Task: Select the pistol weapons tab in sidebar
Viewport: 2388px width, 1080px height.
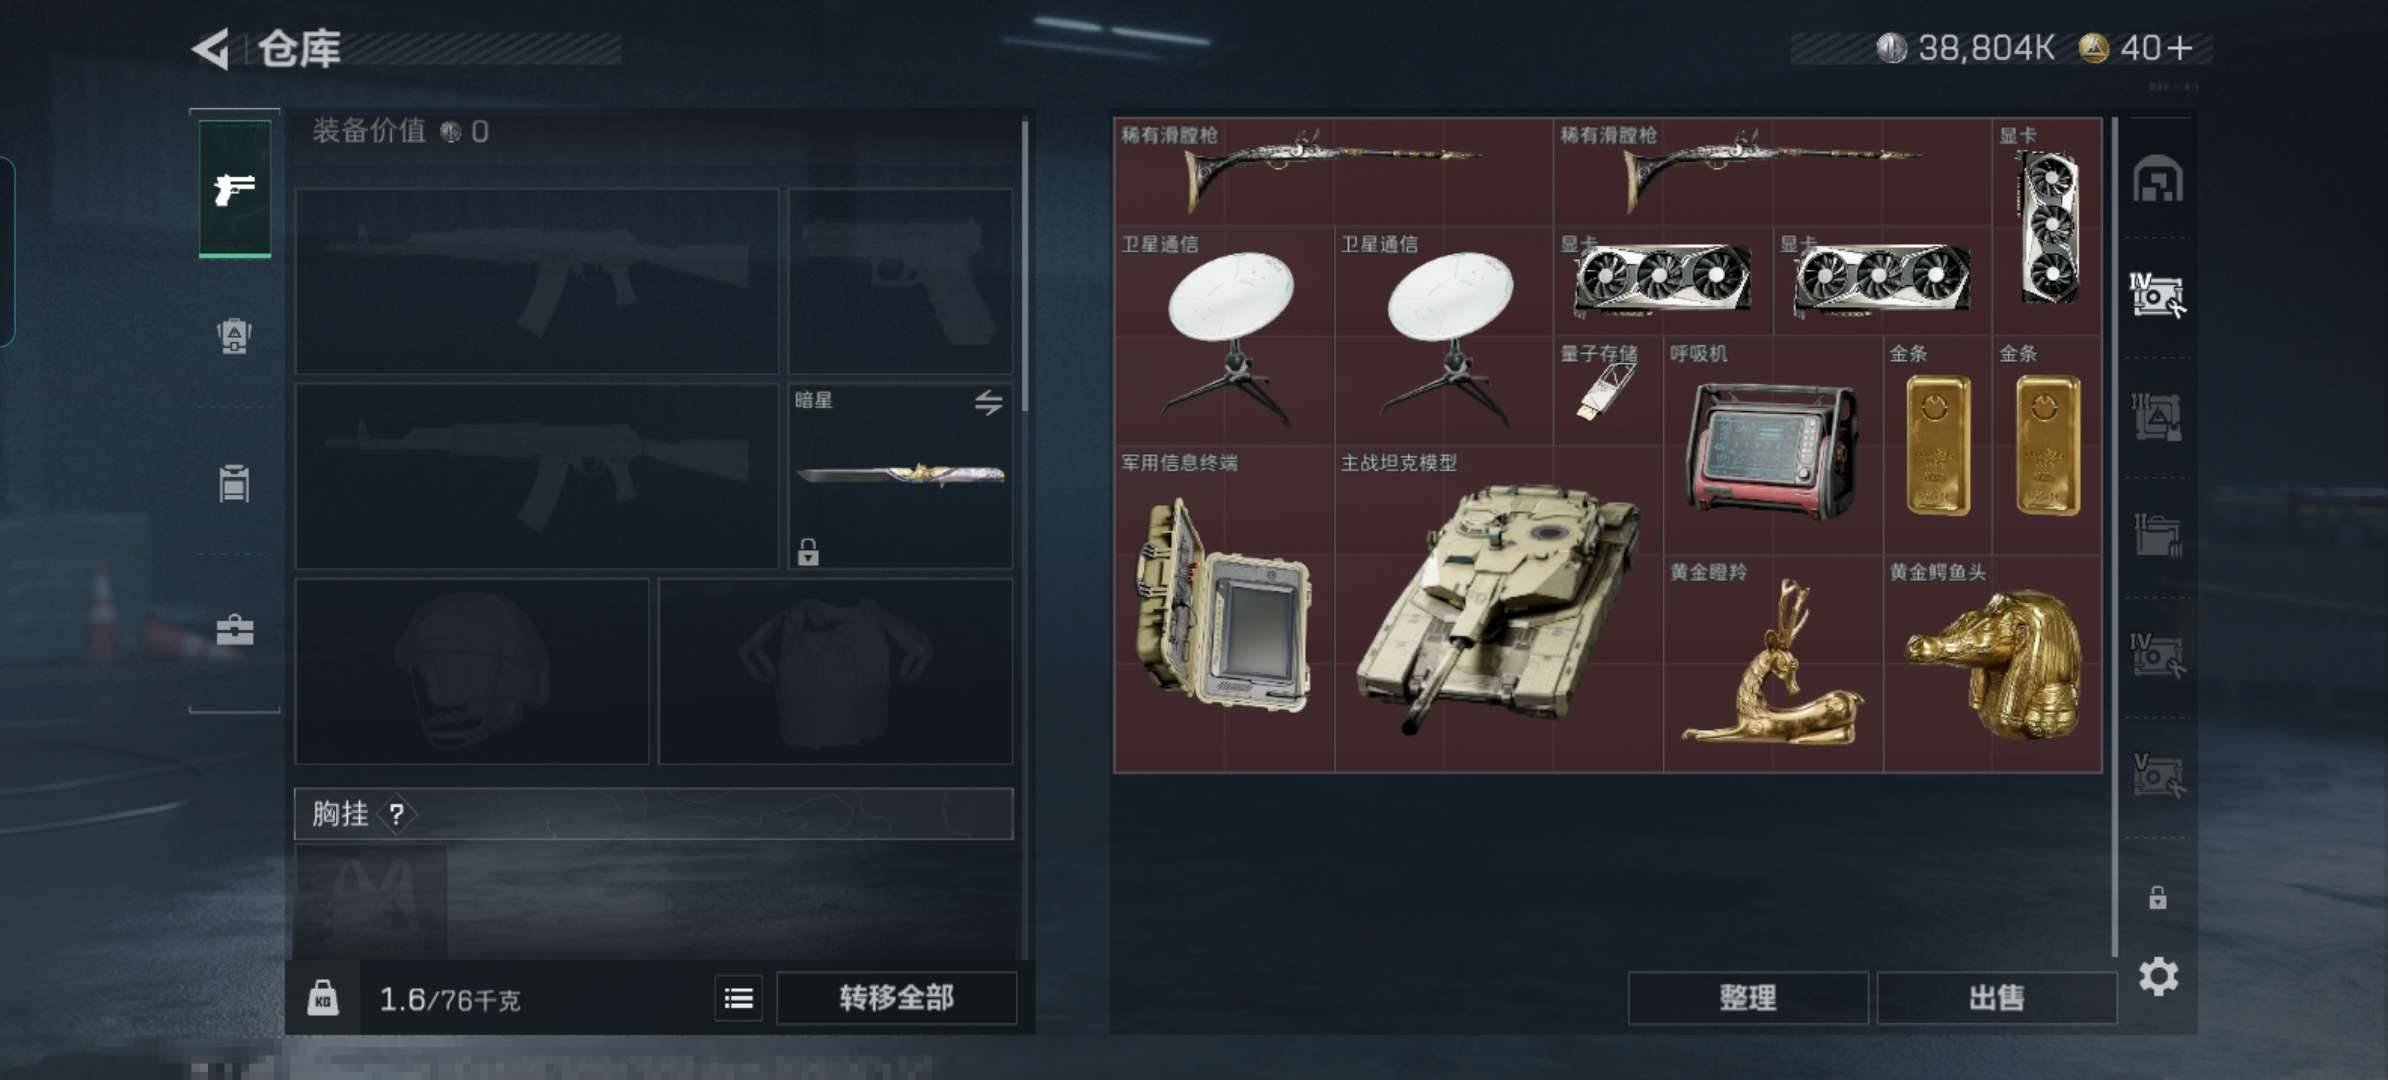Action: click(x=235, y=188)
